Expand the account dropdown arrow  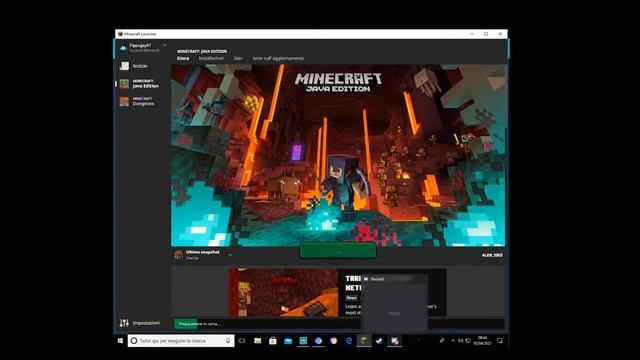(x=164, y=45)
